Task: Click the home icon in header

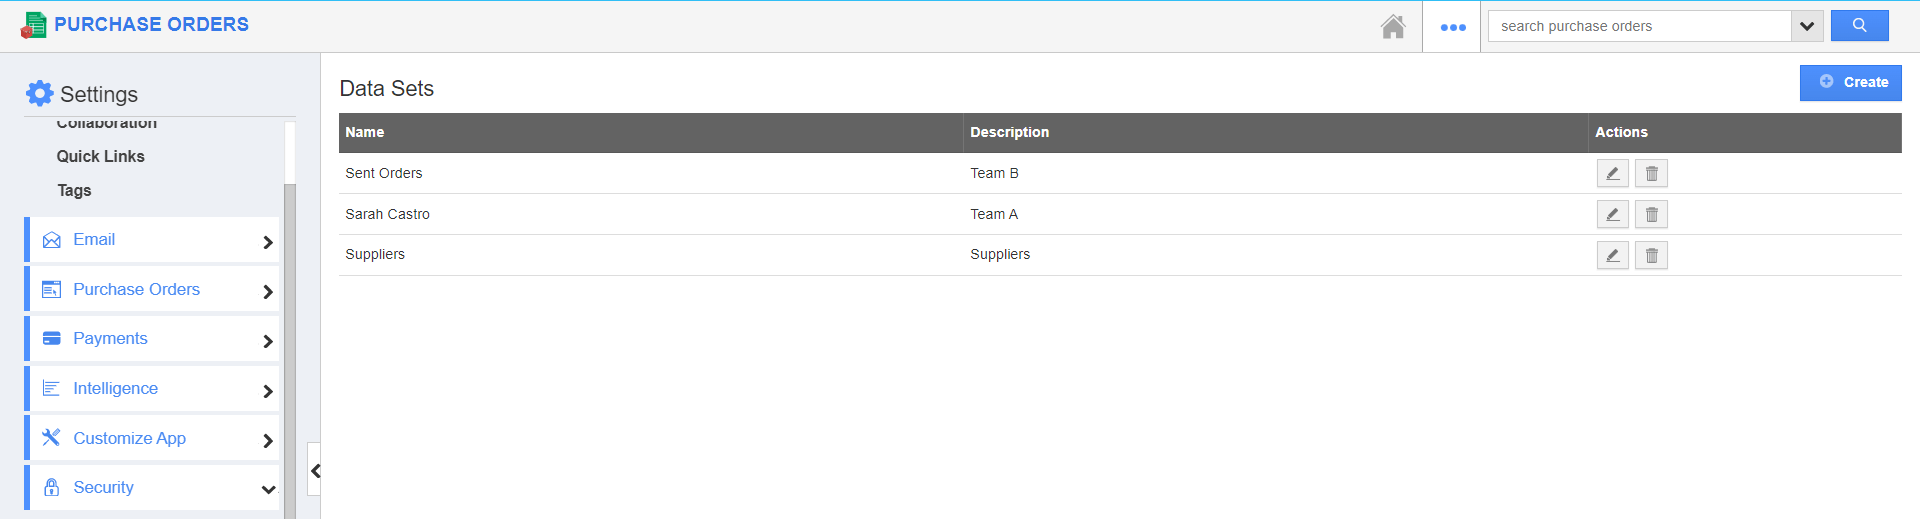Action: (x=1393, y=27)
